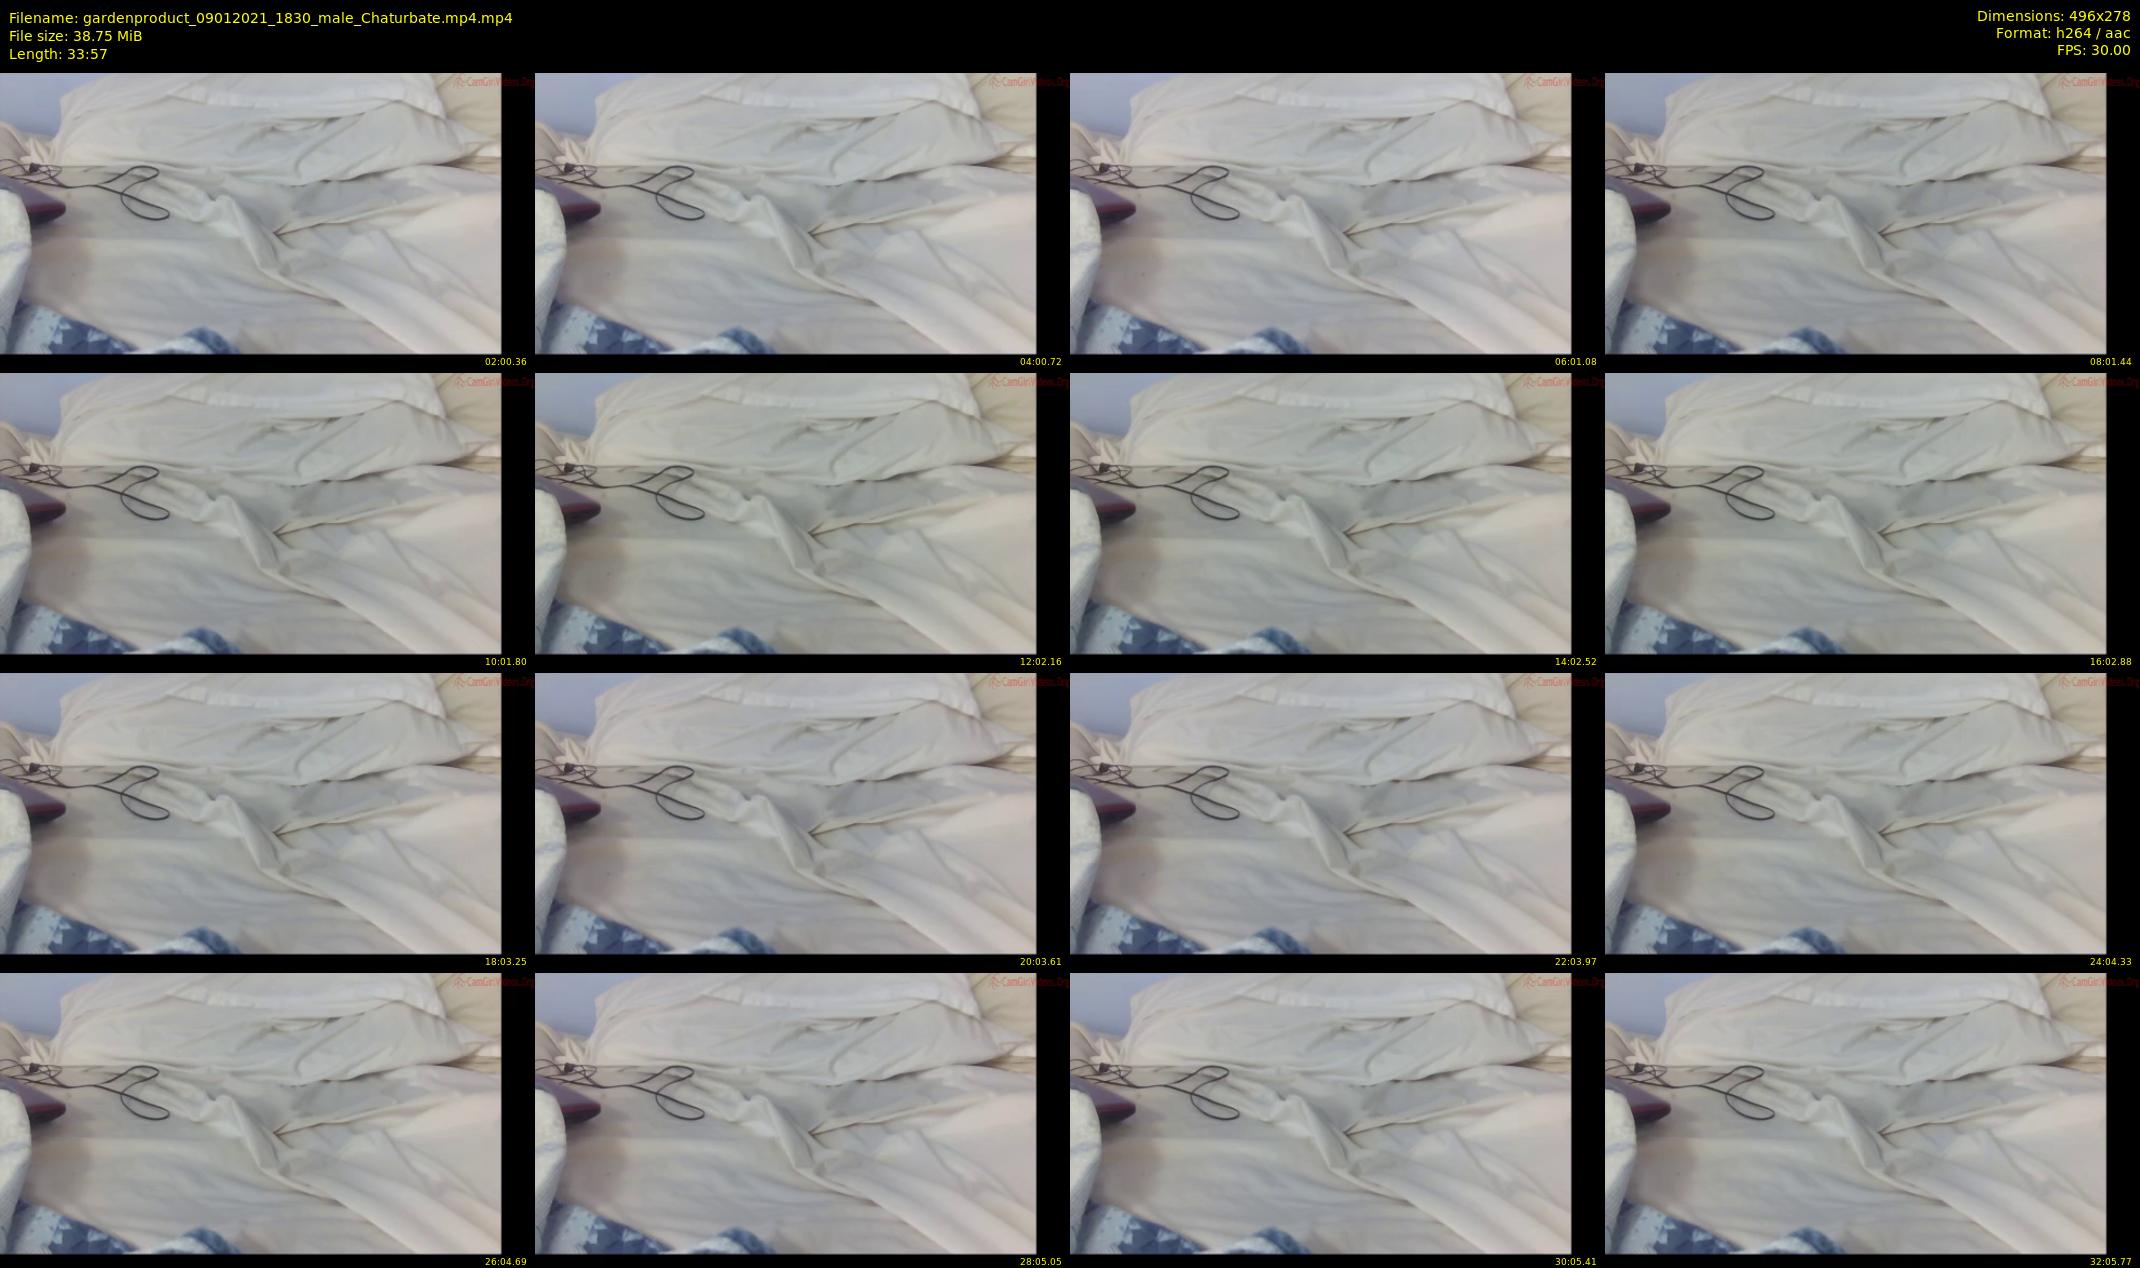Click the thumbnail marked 18:03.25
Viewport: 2140px width, 1268px height.
(250, 813)
